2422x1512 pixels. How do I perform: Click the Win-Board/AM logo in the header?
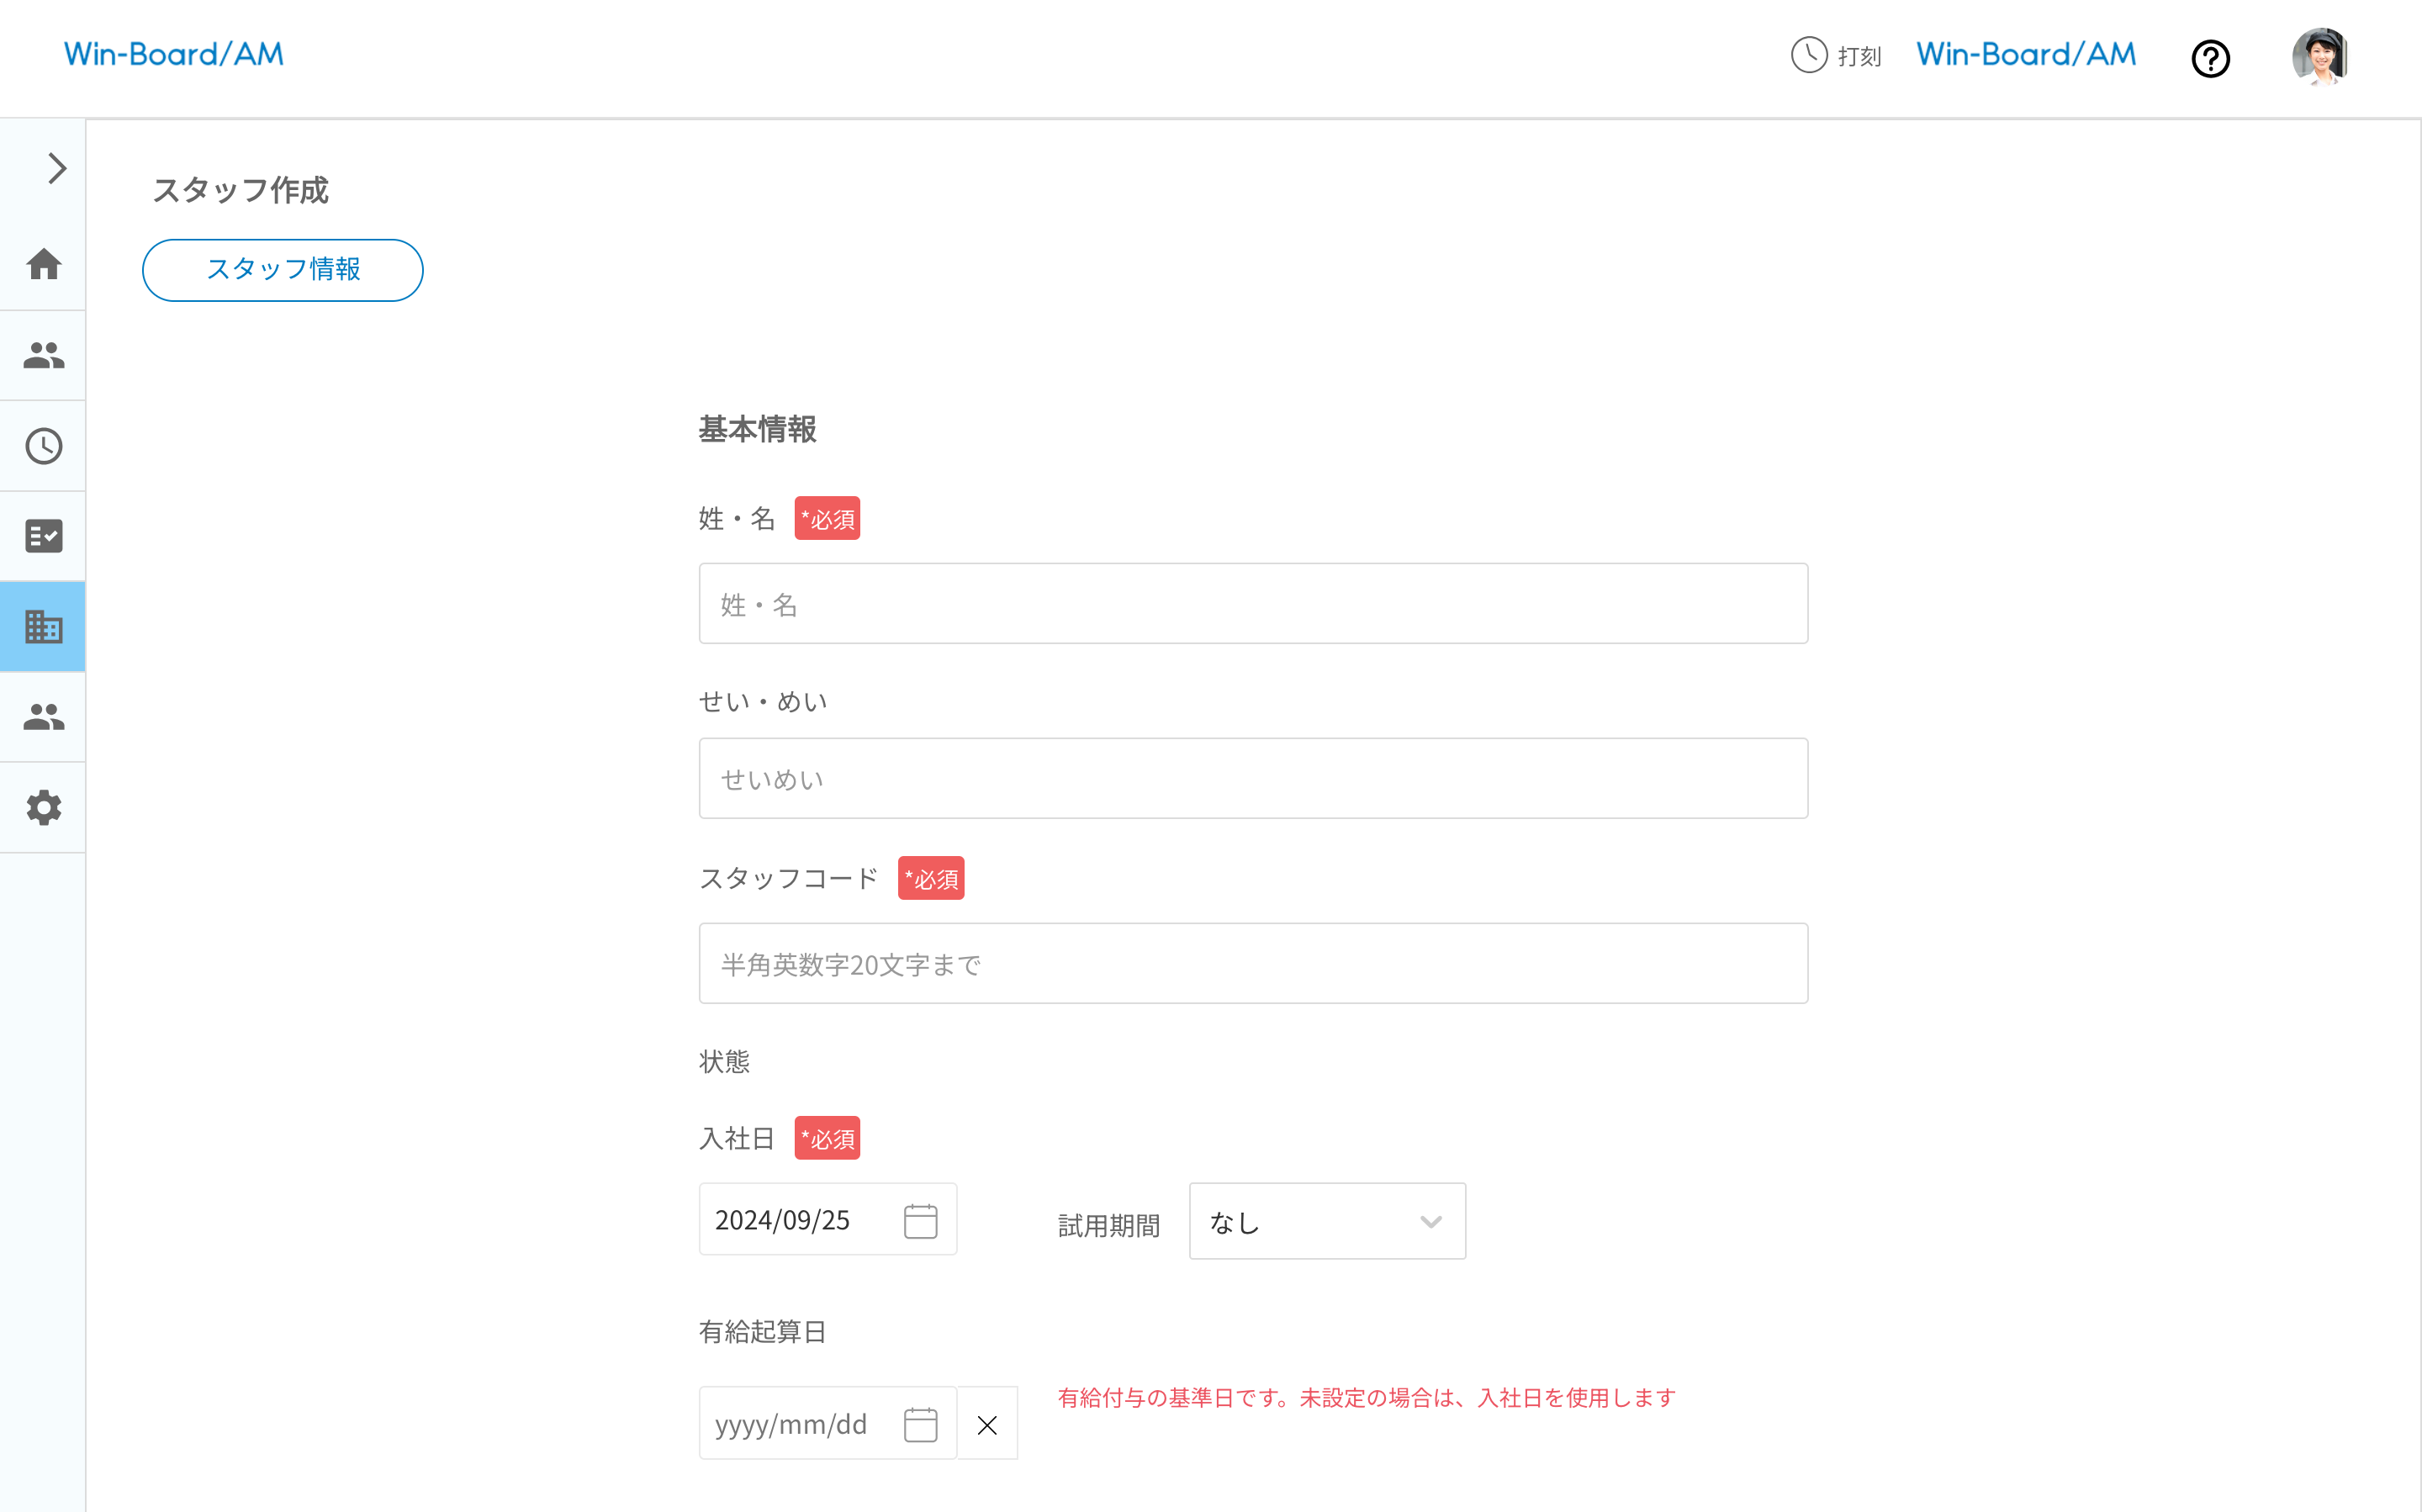pos(173,54)
